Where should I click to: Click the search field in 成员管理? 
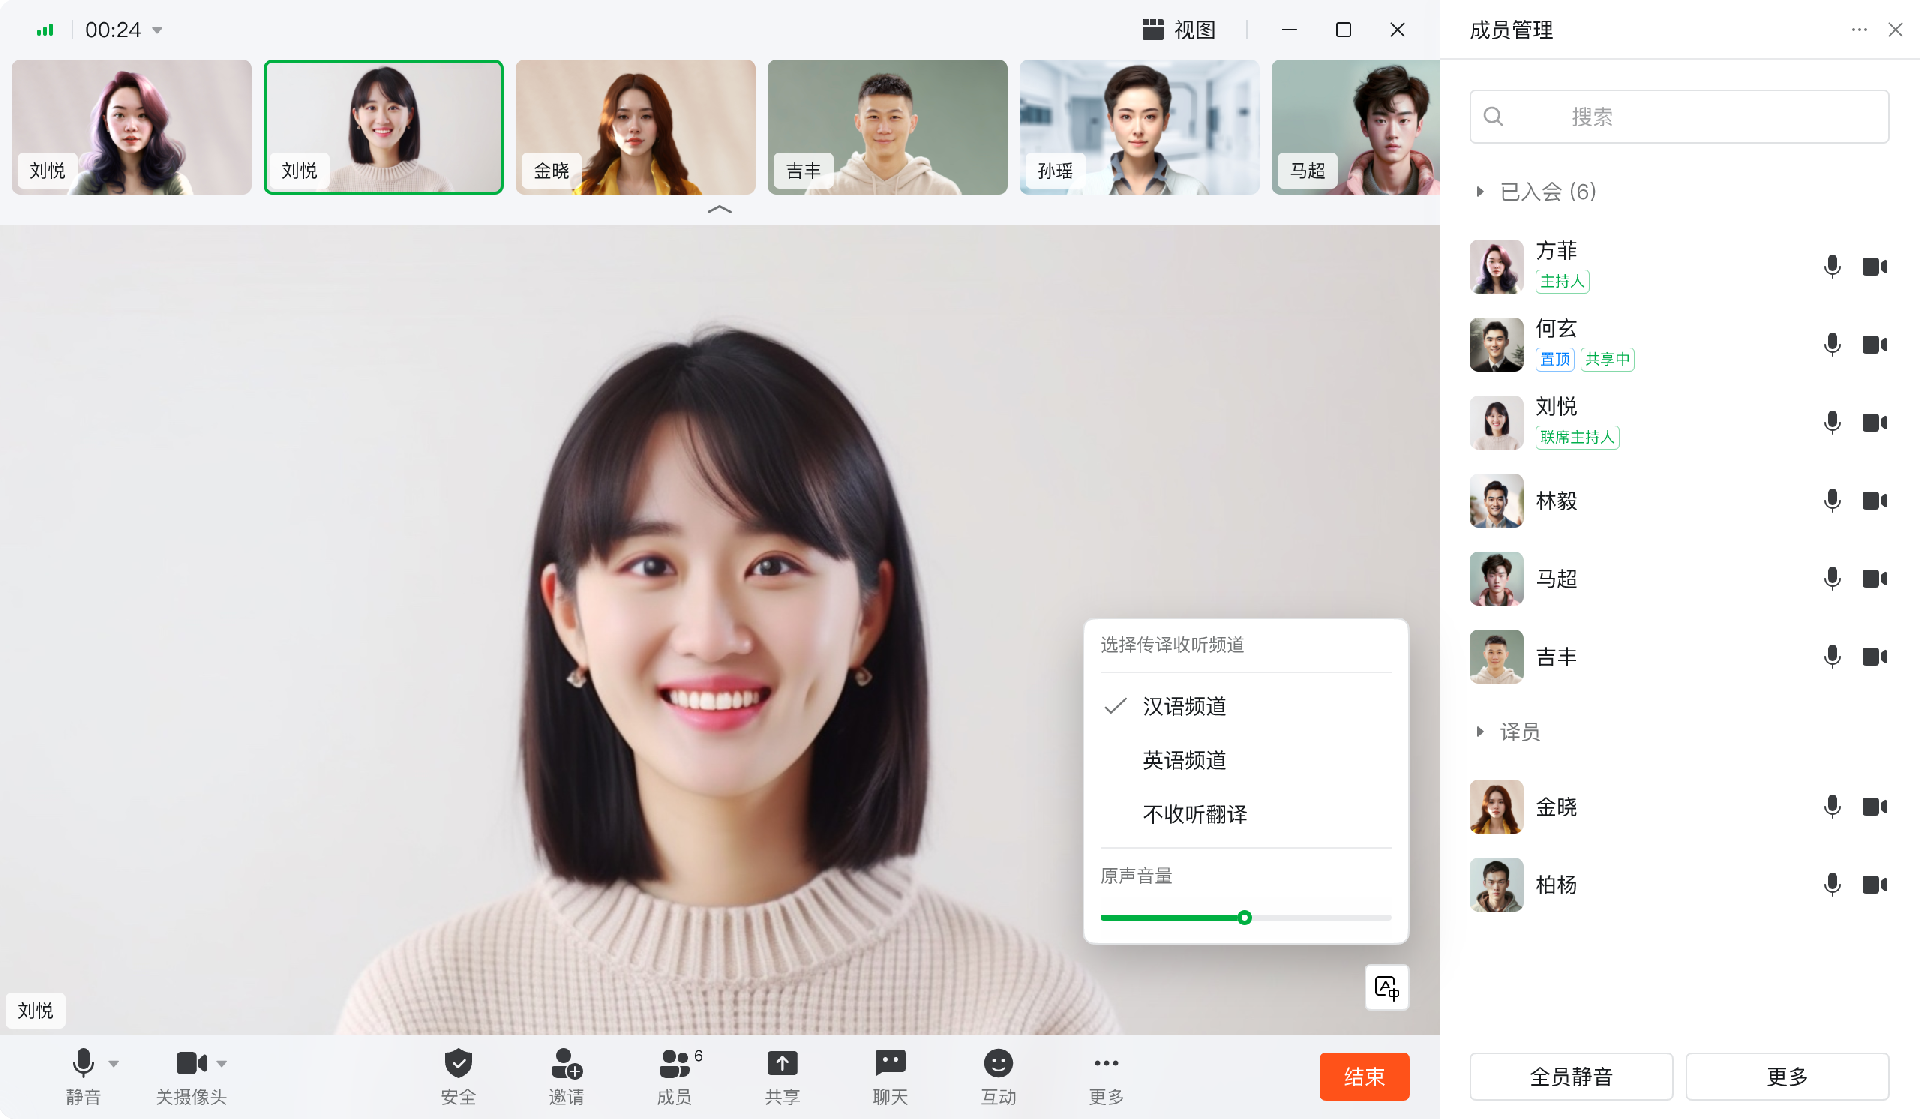click(x=1679, y=116)
